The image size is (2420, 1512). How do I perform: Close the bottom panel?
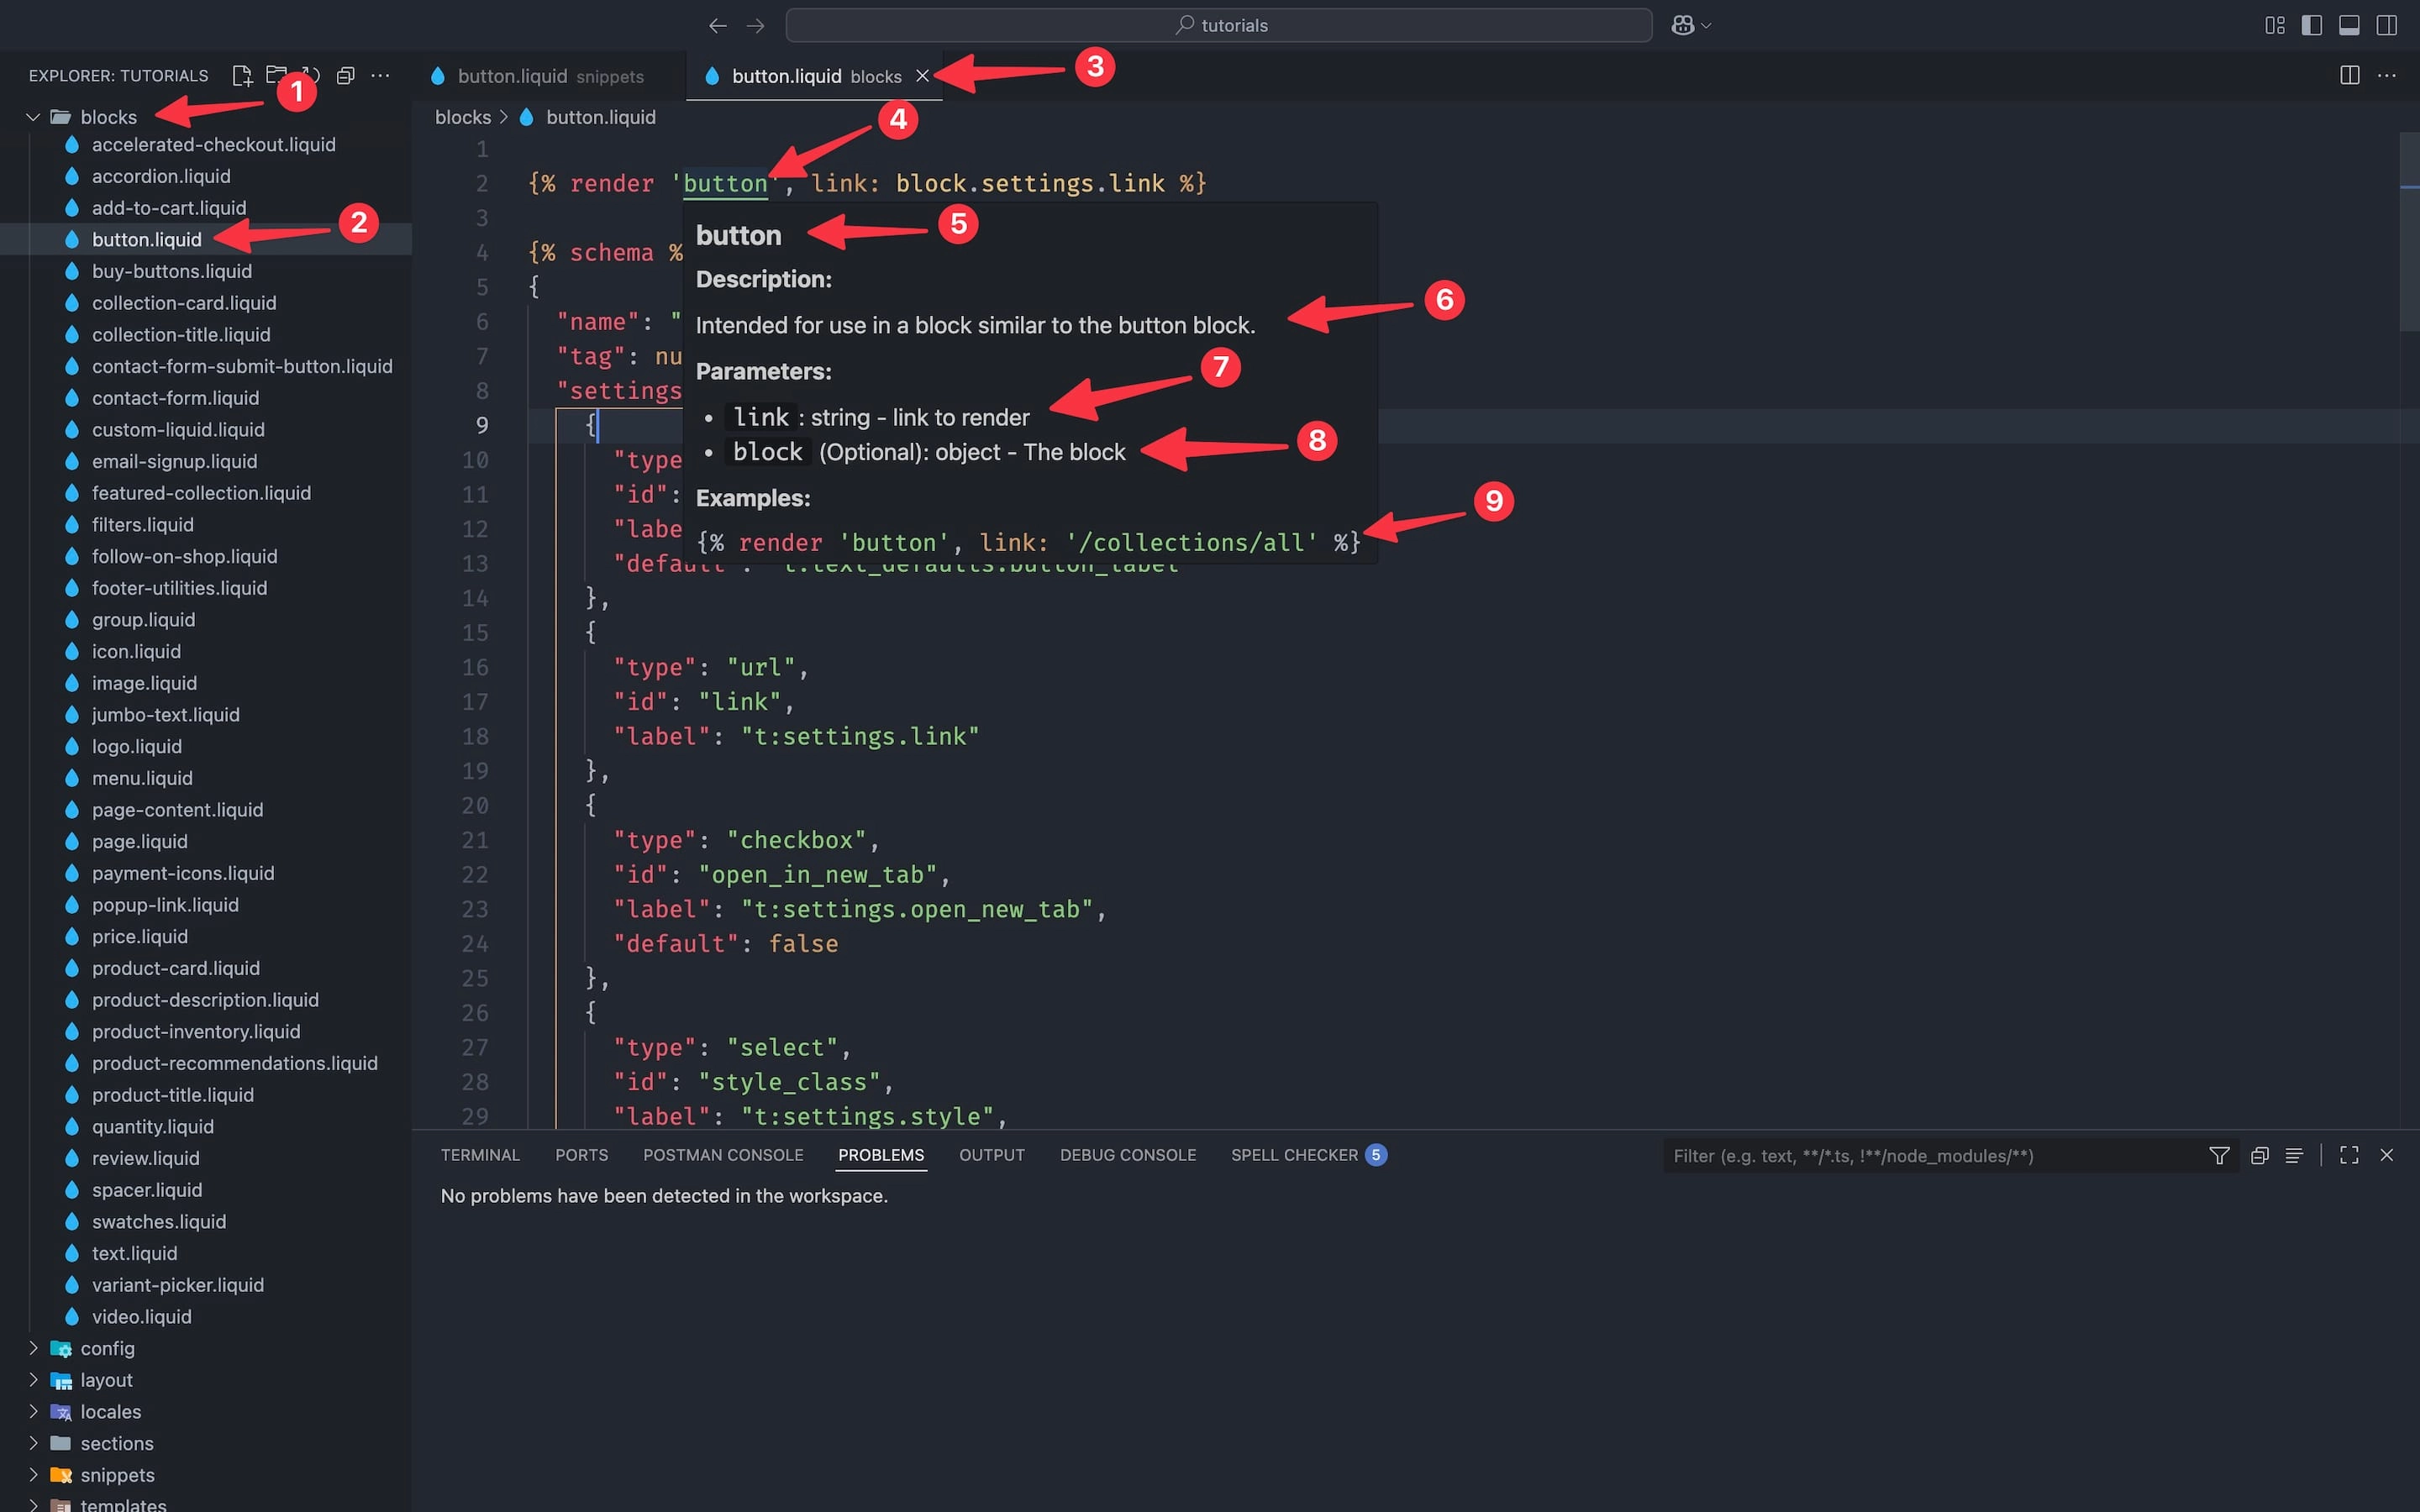[x=2387, y=1156]
